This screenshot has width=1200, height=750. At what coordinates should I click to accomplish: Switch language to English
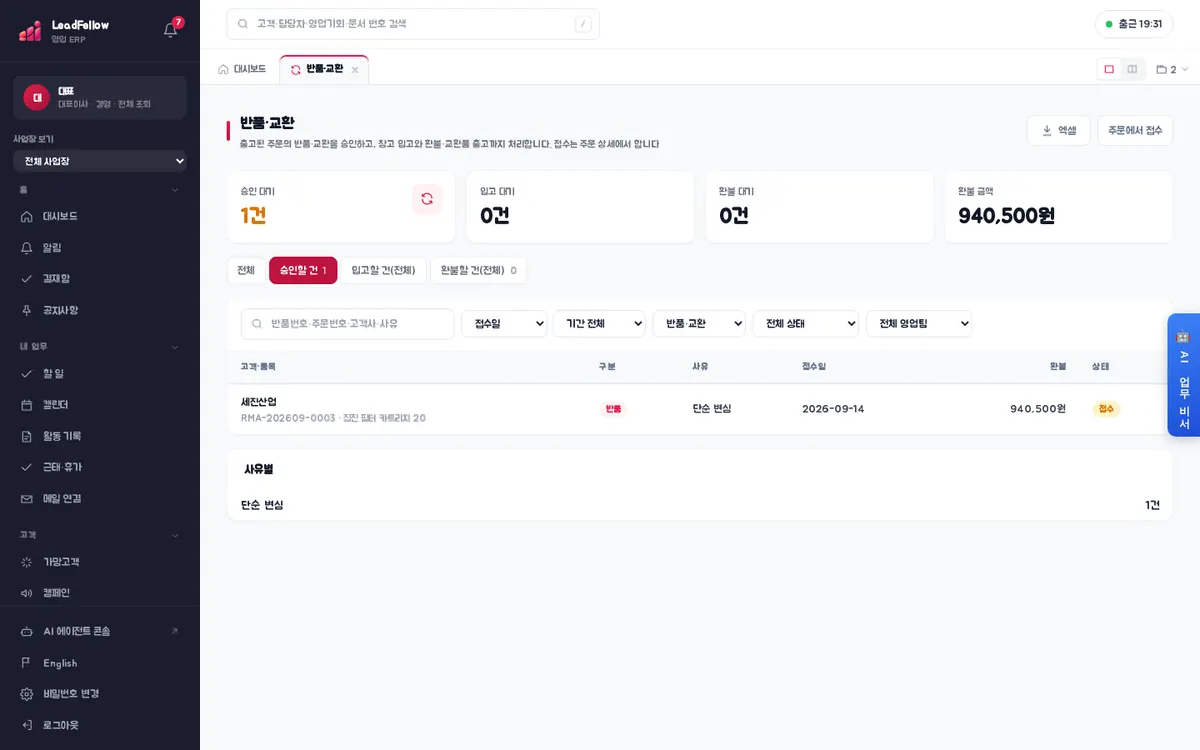pyautogui.click(x=100, y=663)
